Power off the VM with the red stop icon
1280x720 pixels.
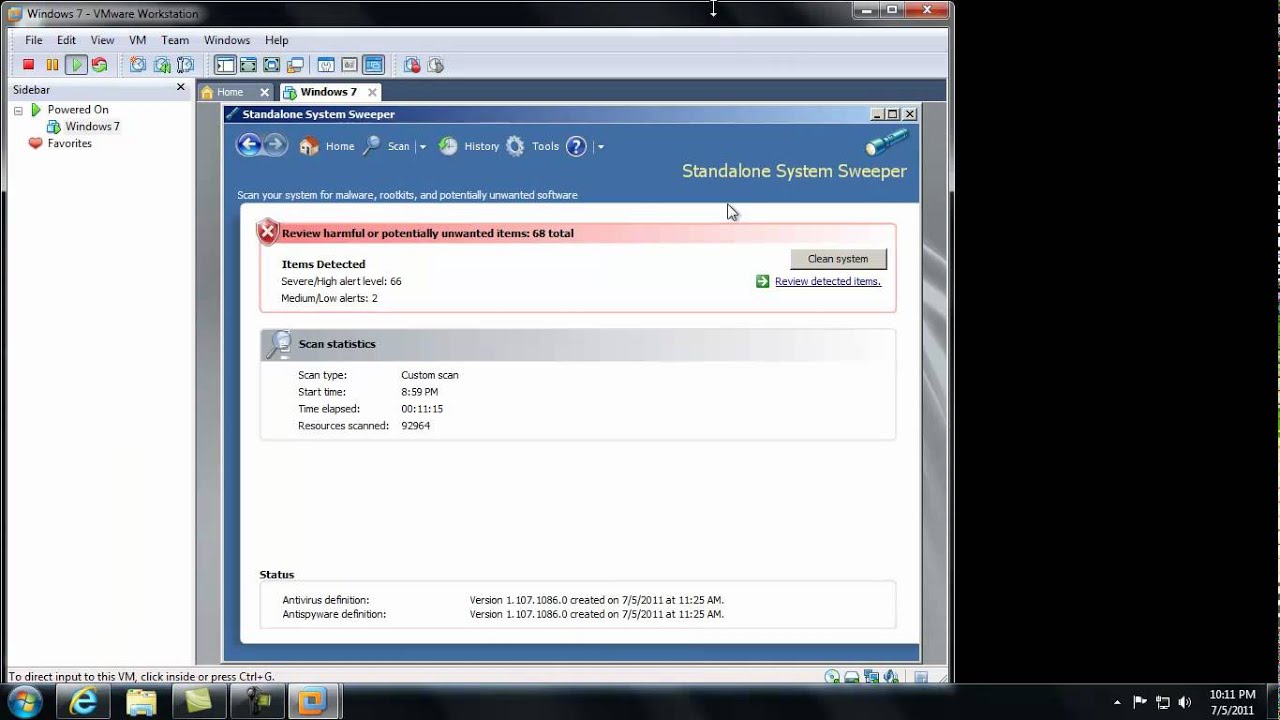coord(29,65)
